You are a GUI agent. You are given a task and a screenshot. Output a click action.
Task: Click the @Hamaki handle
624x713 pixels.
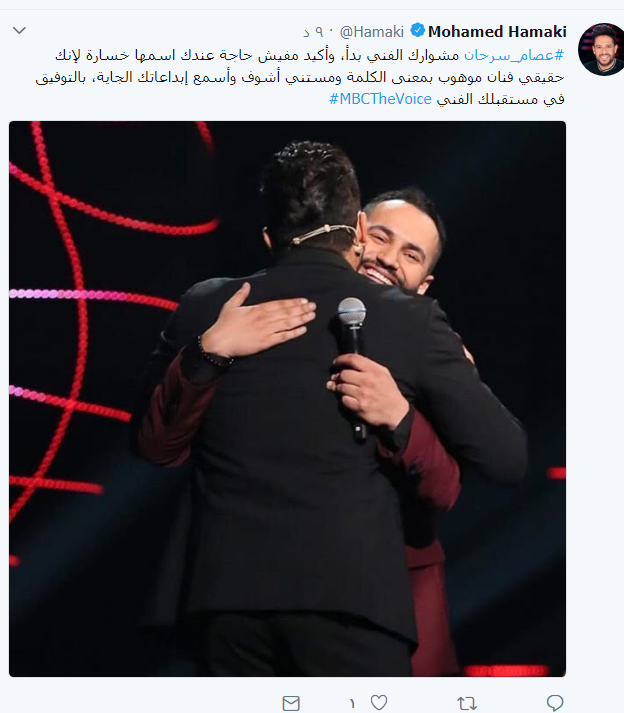[372, 32]
